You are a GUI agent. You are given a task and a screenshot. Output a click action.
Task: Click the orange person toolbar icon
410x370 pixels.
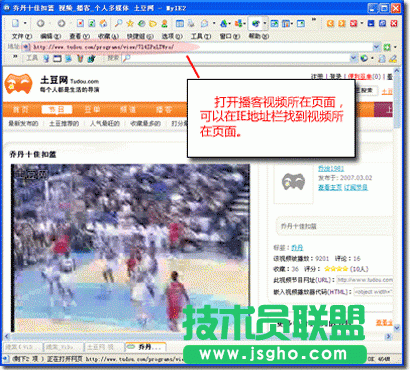click(164, 23)
